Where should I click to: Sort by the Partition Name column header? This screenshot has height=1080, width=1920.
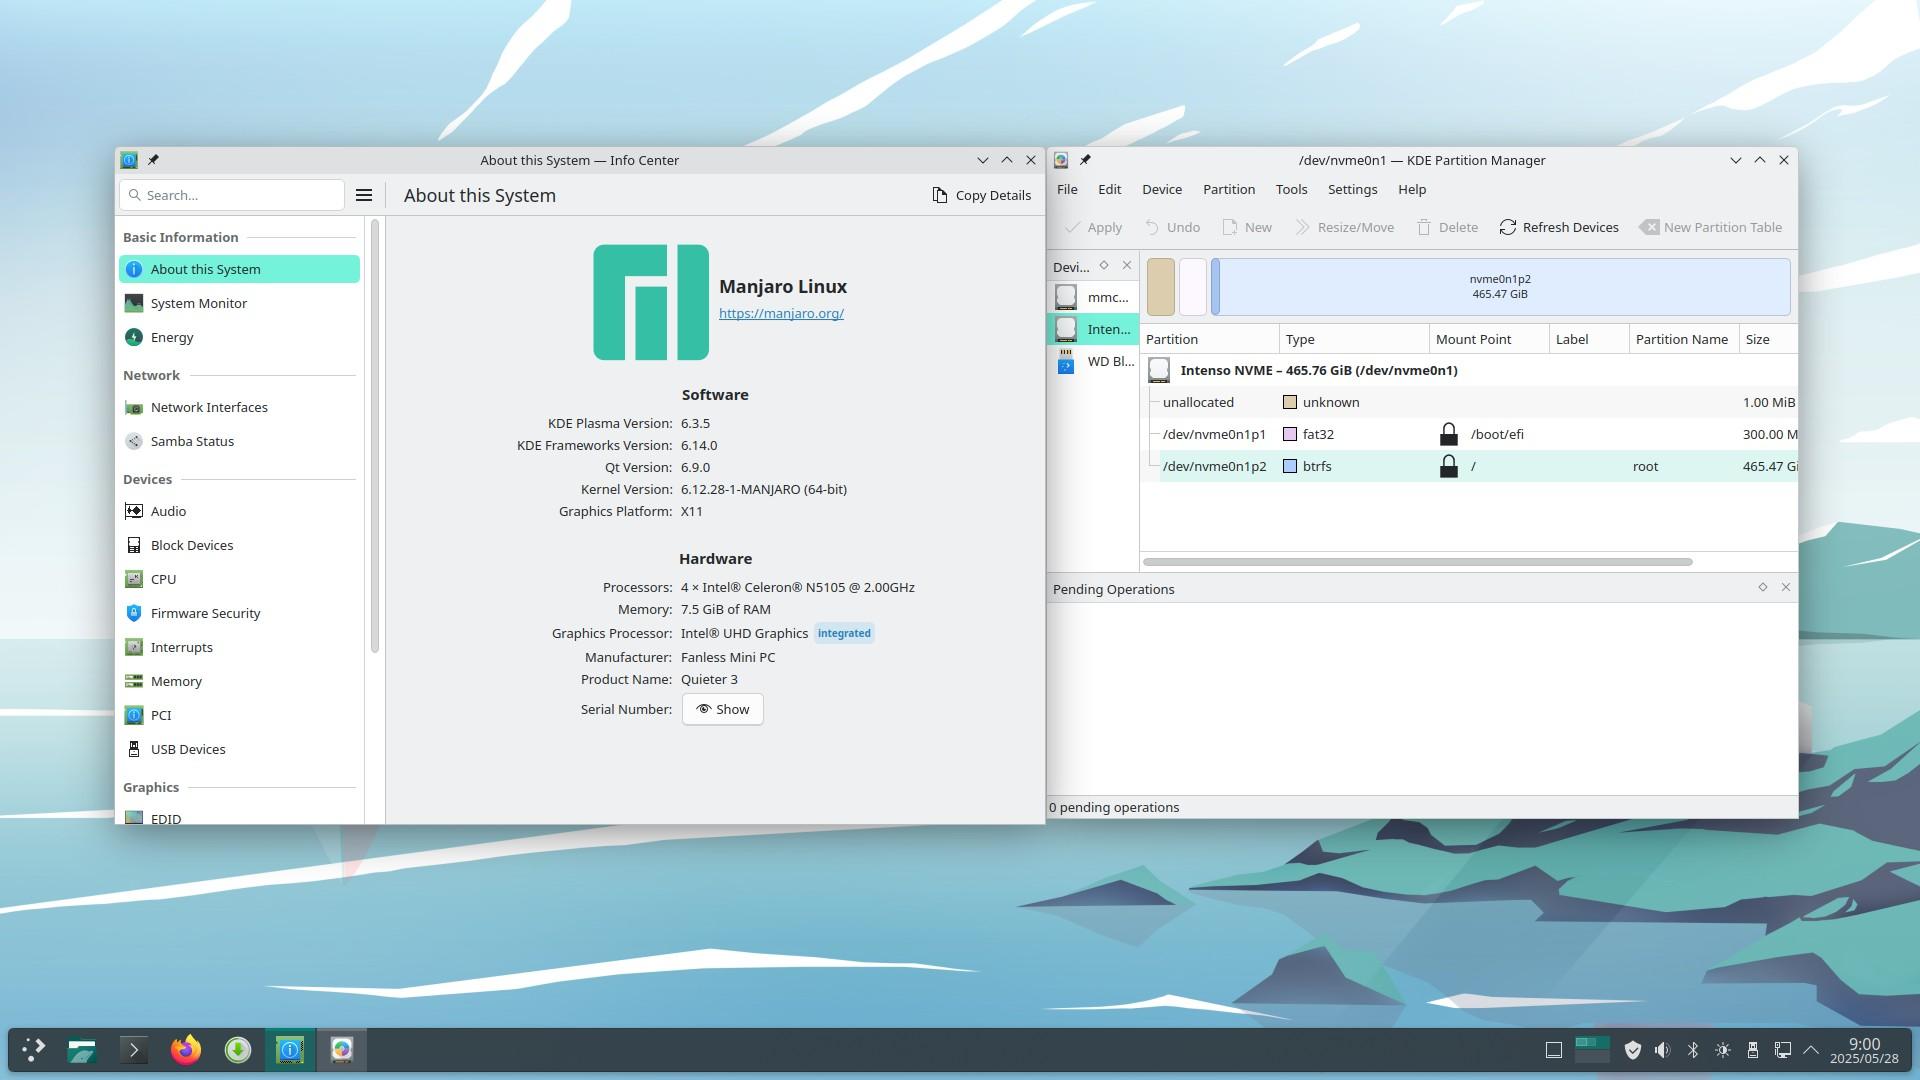click(1684, 339)
